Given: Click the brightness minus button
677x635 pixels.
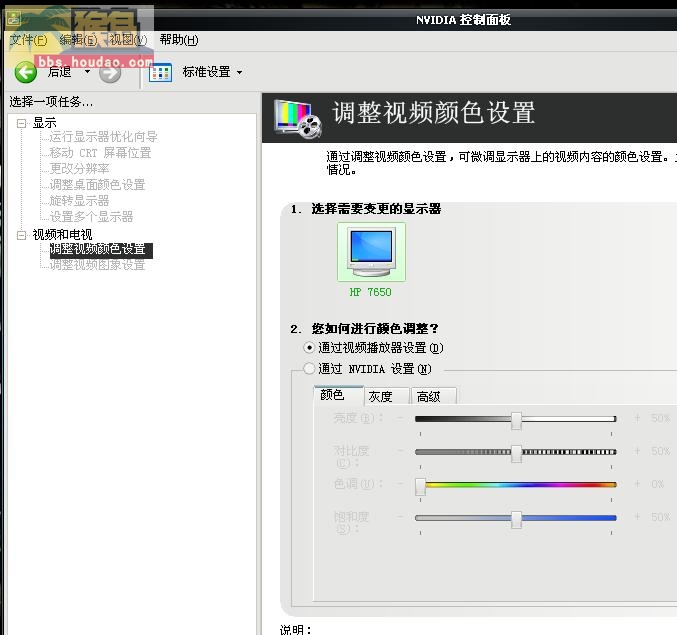Looking at the screenshot, I should pyautogui.click(x=400, y=418).
